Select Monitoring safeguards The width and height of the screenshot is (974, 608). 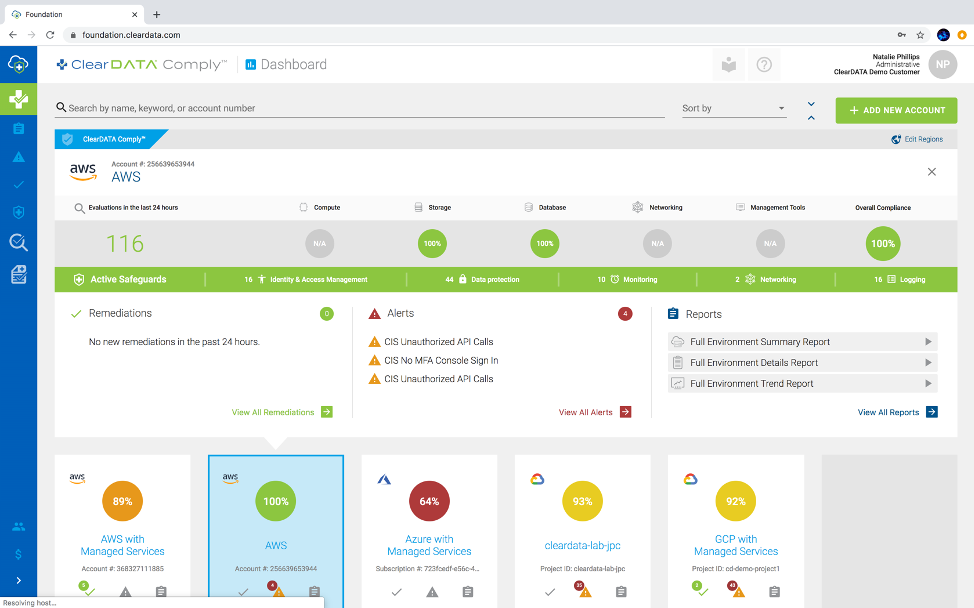point(627,279)
